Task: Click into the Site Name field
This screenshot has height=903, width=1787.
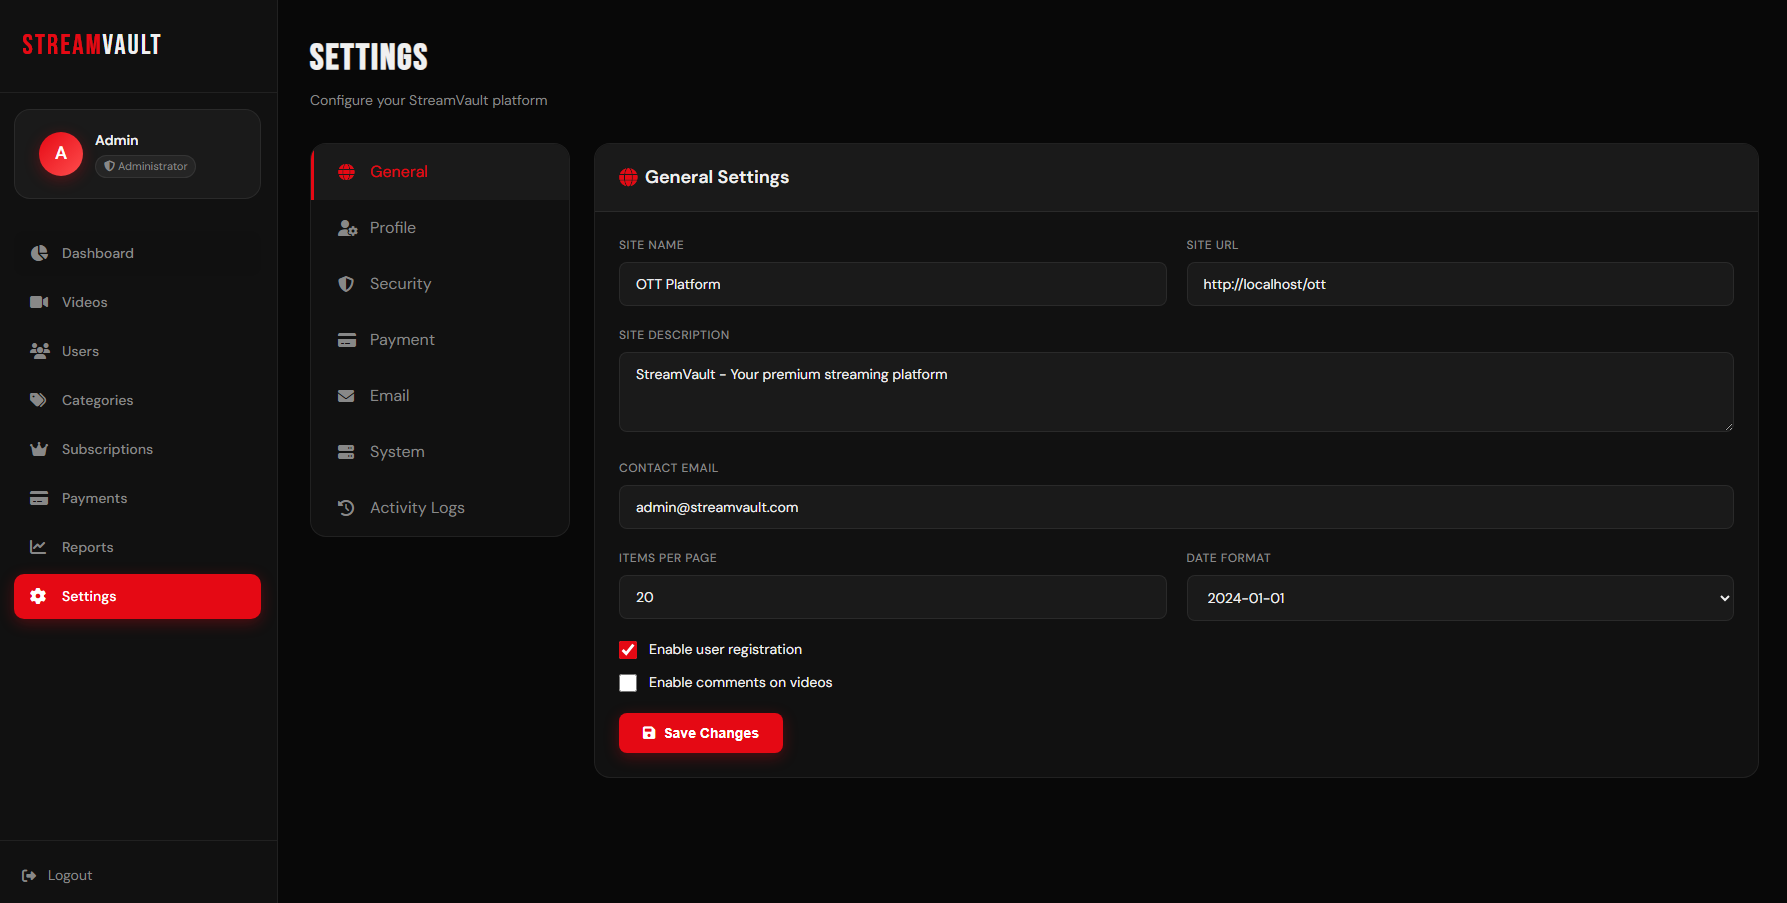Action: pos(892,284)
